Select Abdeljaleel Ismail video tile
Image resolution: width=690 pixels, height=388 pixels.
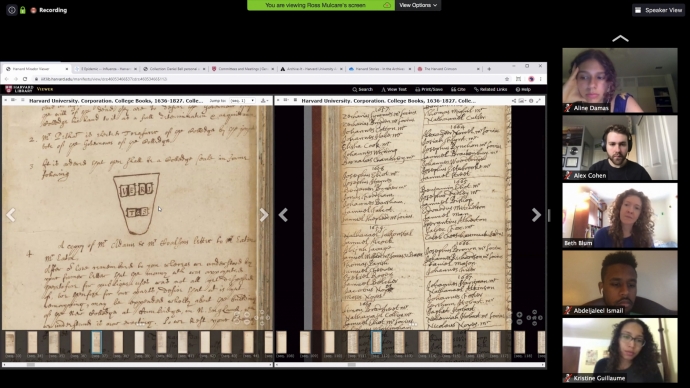pos(620,283)
